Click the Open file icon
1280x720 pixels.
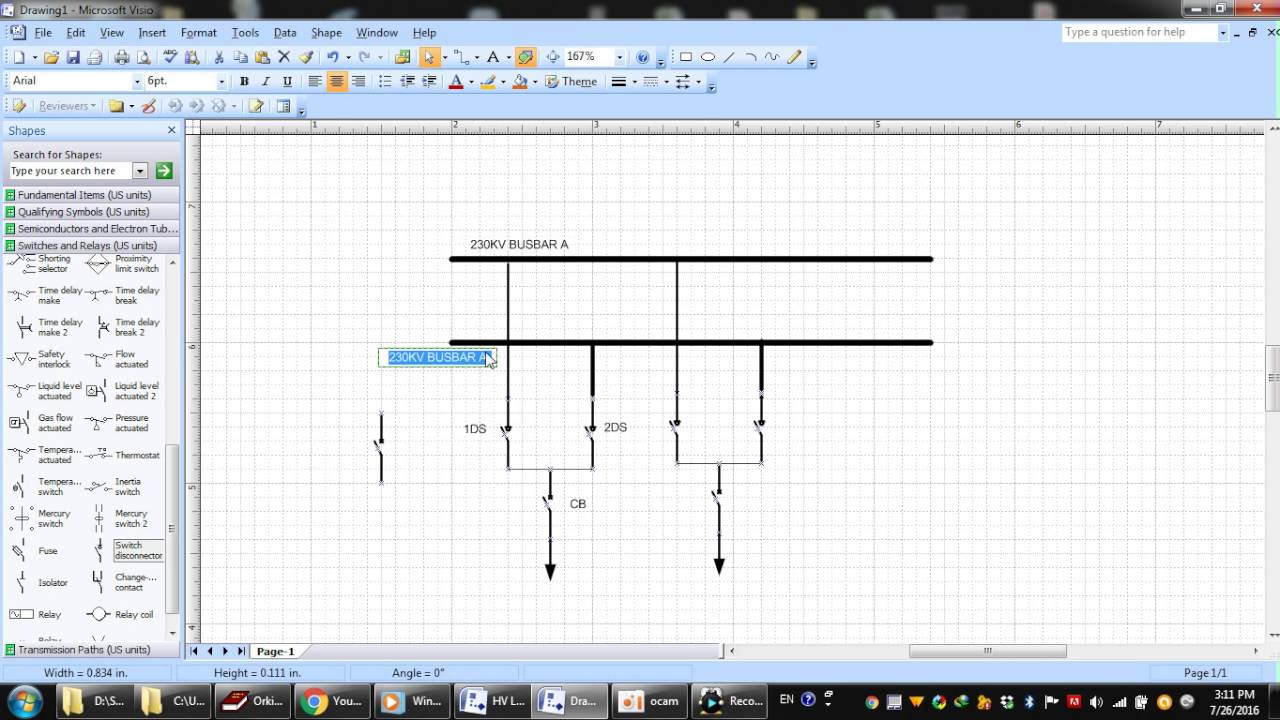51,57
